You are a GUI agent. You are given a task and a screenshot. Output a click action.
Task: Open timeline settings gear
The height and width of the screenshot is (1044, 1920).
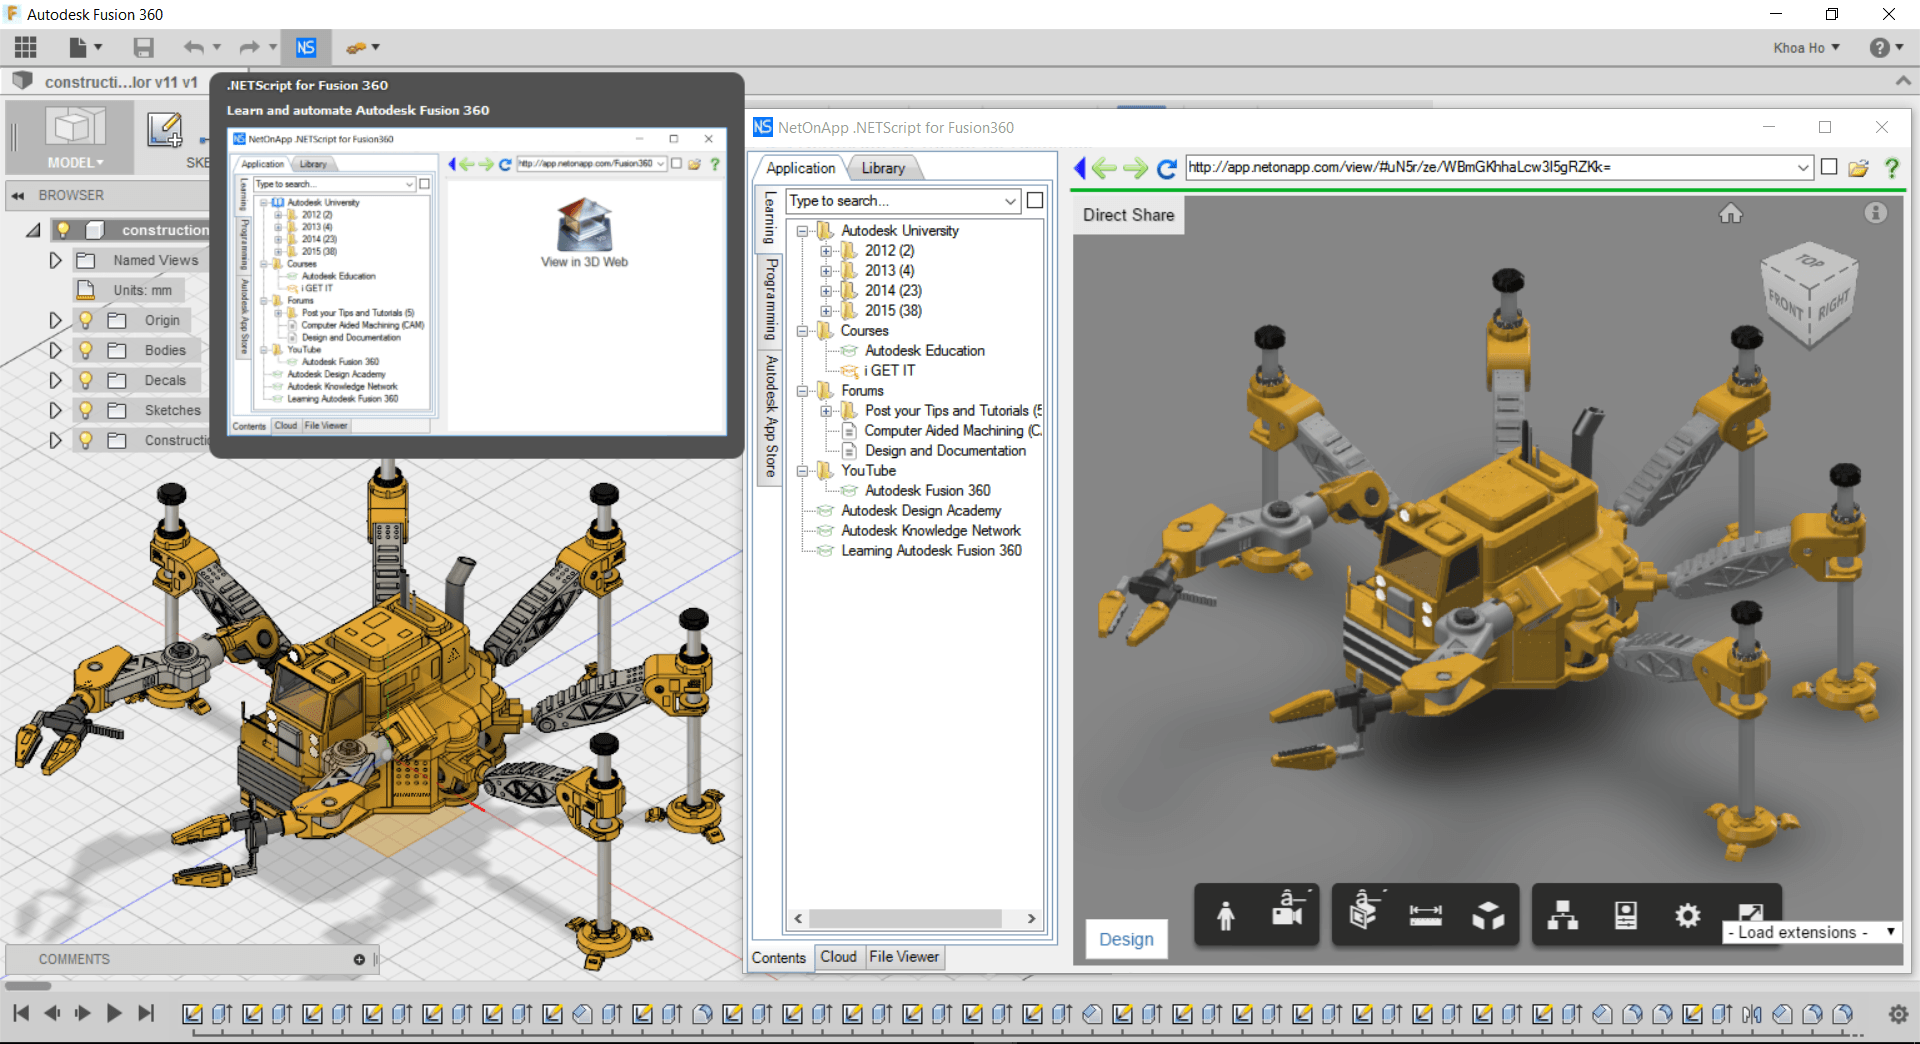pyautogui.click(x=1898, y=1014)
